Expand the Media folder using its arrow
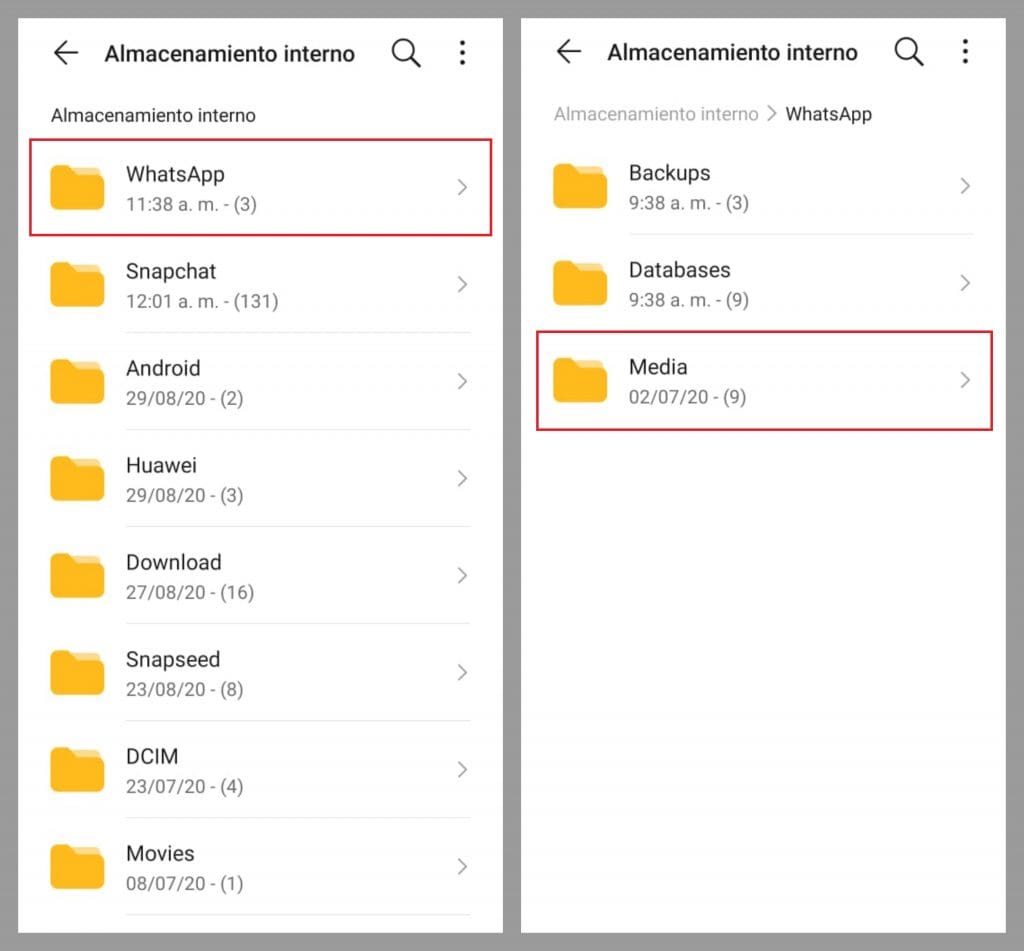This screenshot has height=951, width=1024. click(x=965, y=380)
